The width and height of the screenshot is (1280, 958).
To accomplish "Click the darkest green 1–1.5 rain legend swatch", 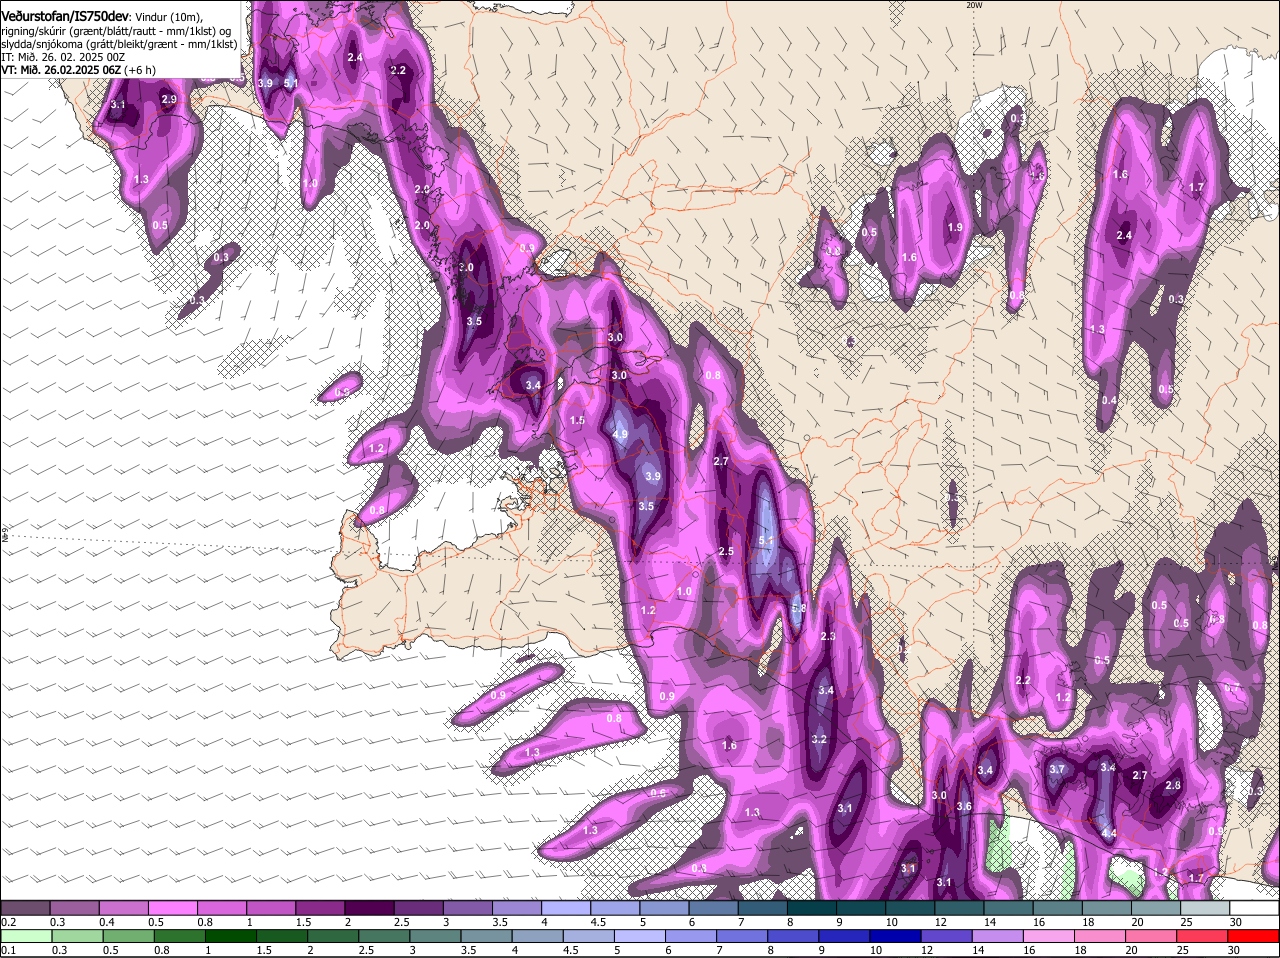I will point(230,936).
